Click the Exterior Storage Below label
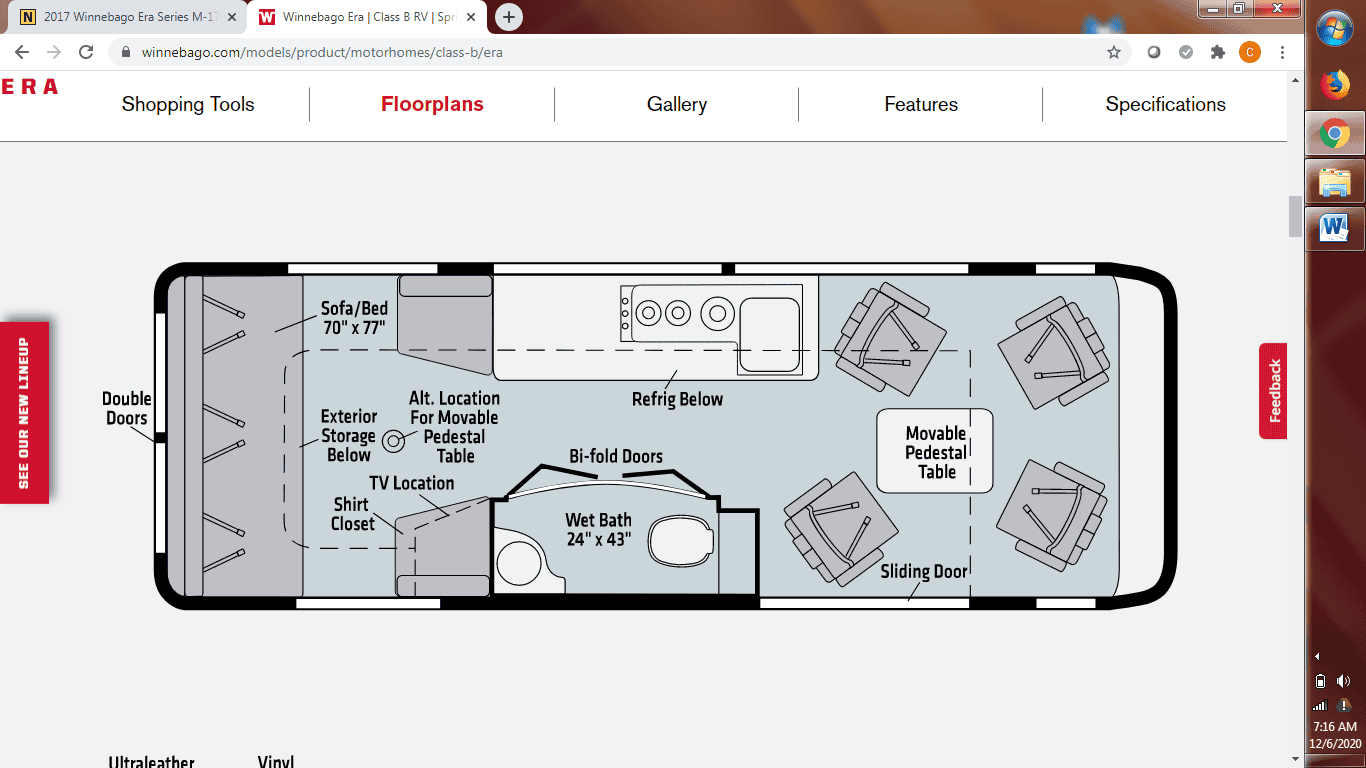Viewport: 1366px width, 768px height. (348, 436)
